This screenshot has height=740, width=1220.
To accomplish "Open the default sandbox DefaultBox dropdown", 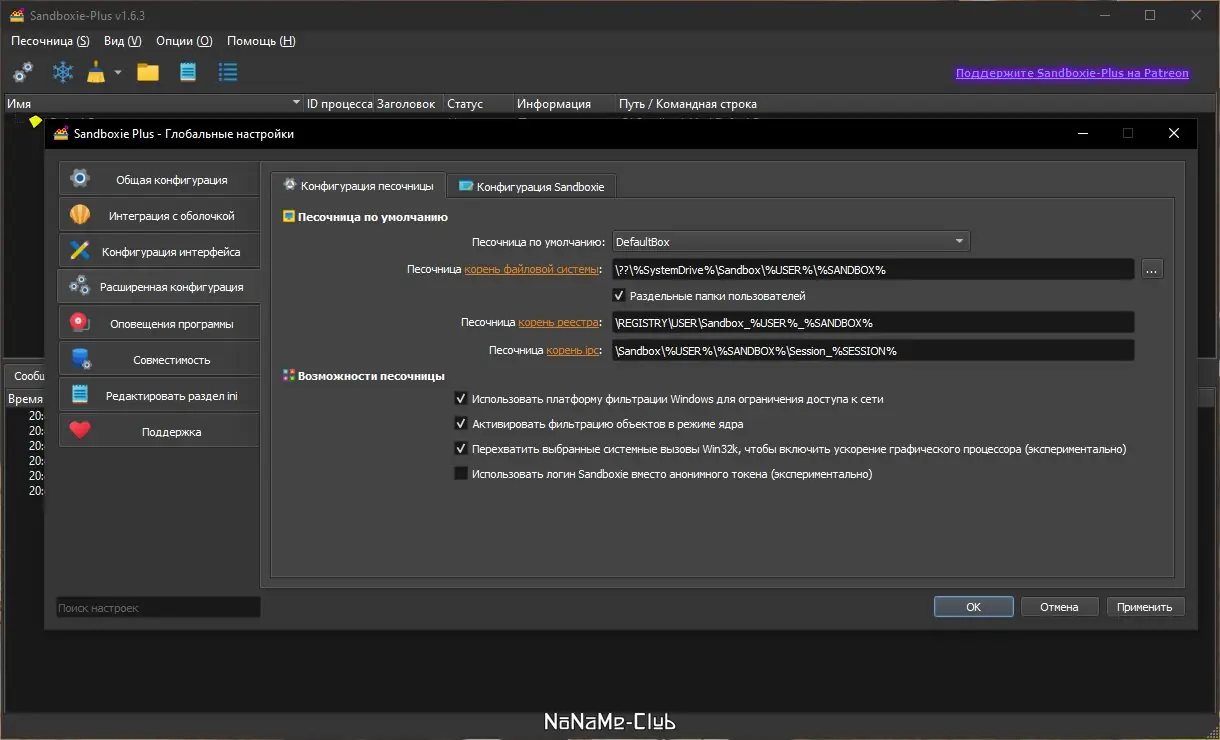I will pos(790,242).
